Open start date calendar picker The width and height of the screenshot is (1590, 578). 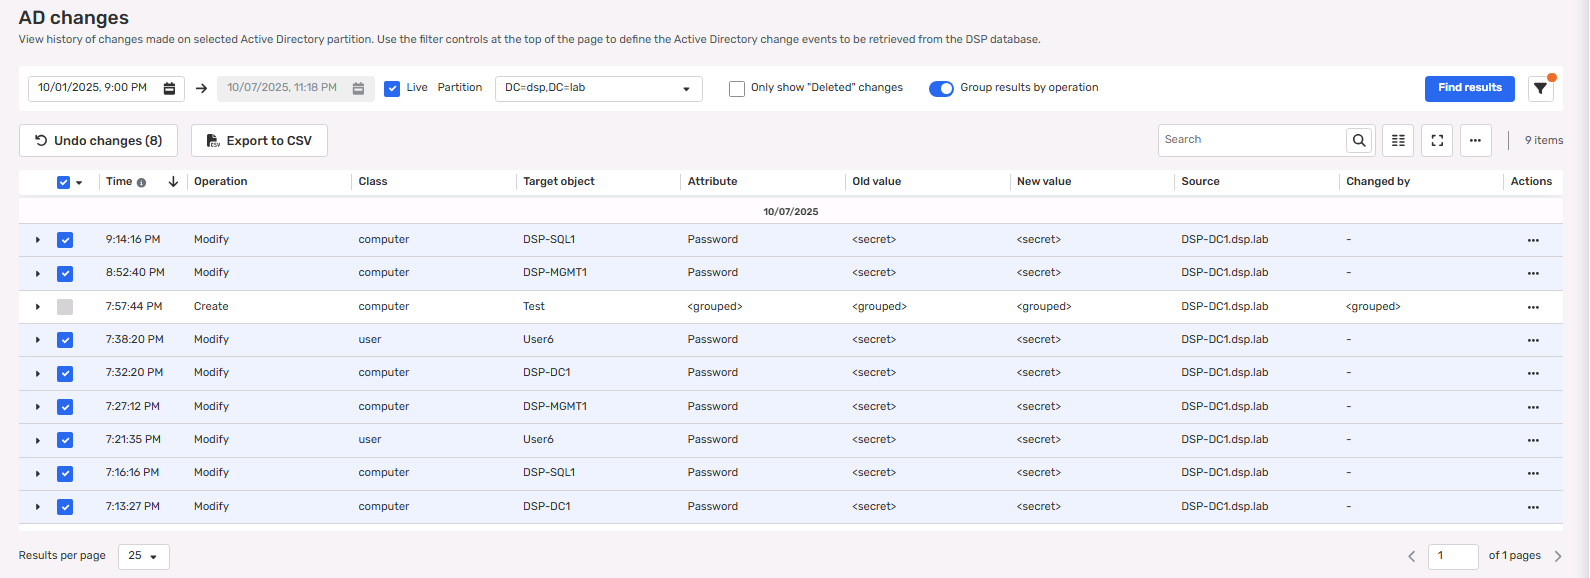[170, 88]
